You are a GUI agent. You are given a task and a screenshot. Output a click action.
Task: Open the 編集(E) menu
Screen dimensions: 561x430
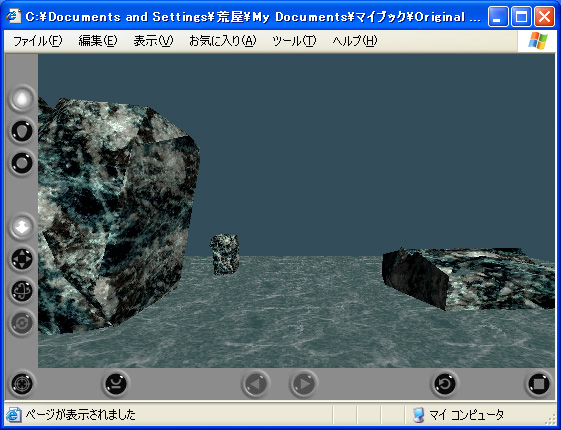point(98,41)
